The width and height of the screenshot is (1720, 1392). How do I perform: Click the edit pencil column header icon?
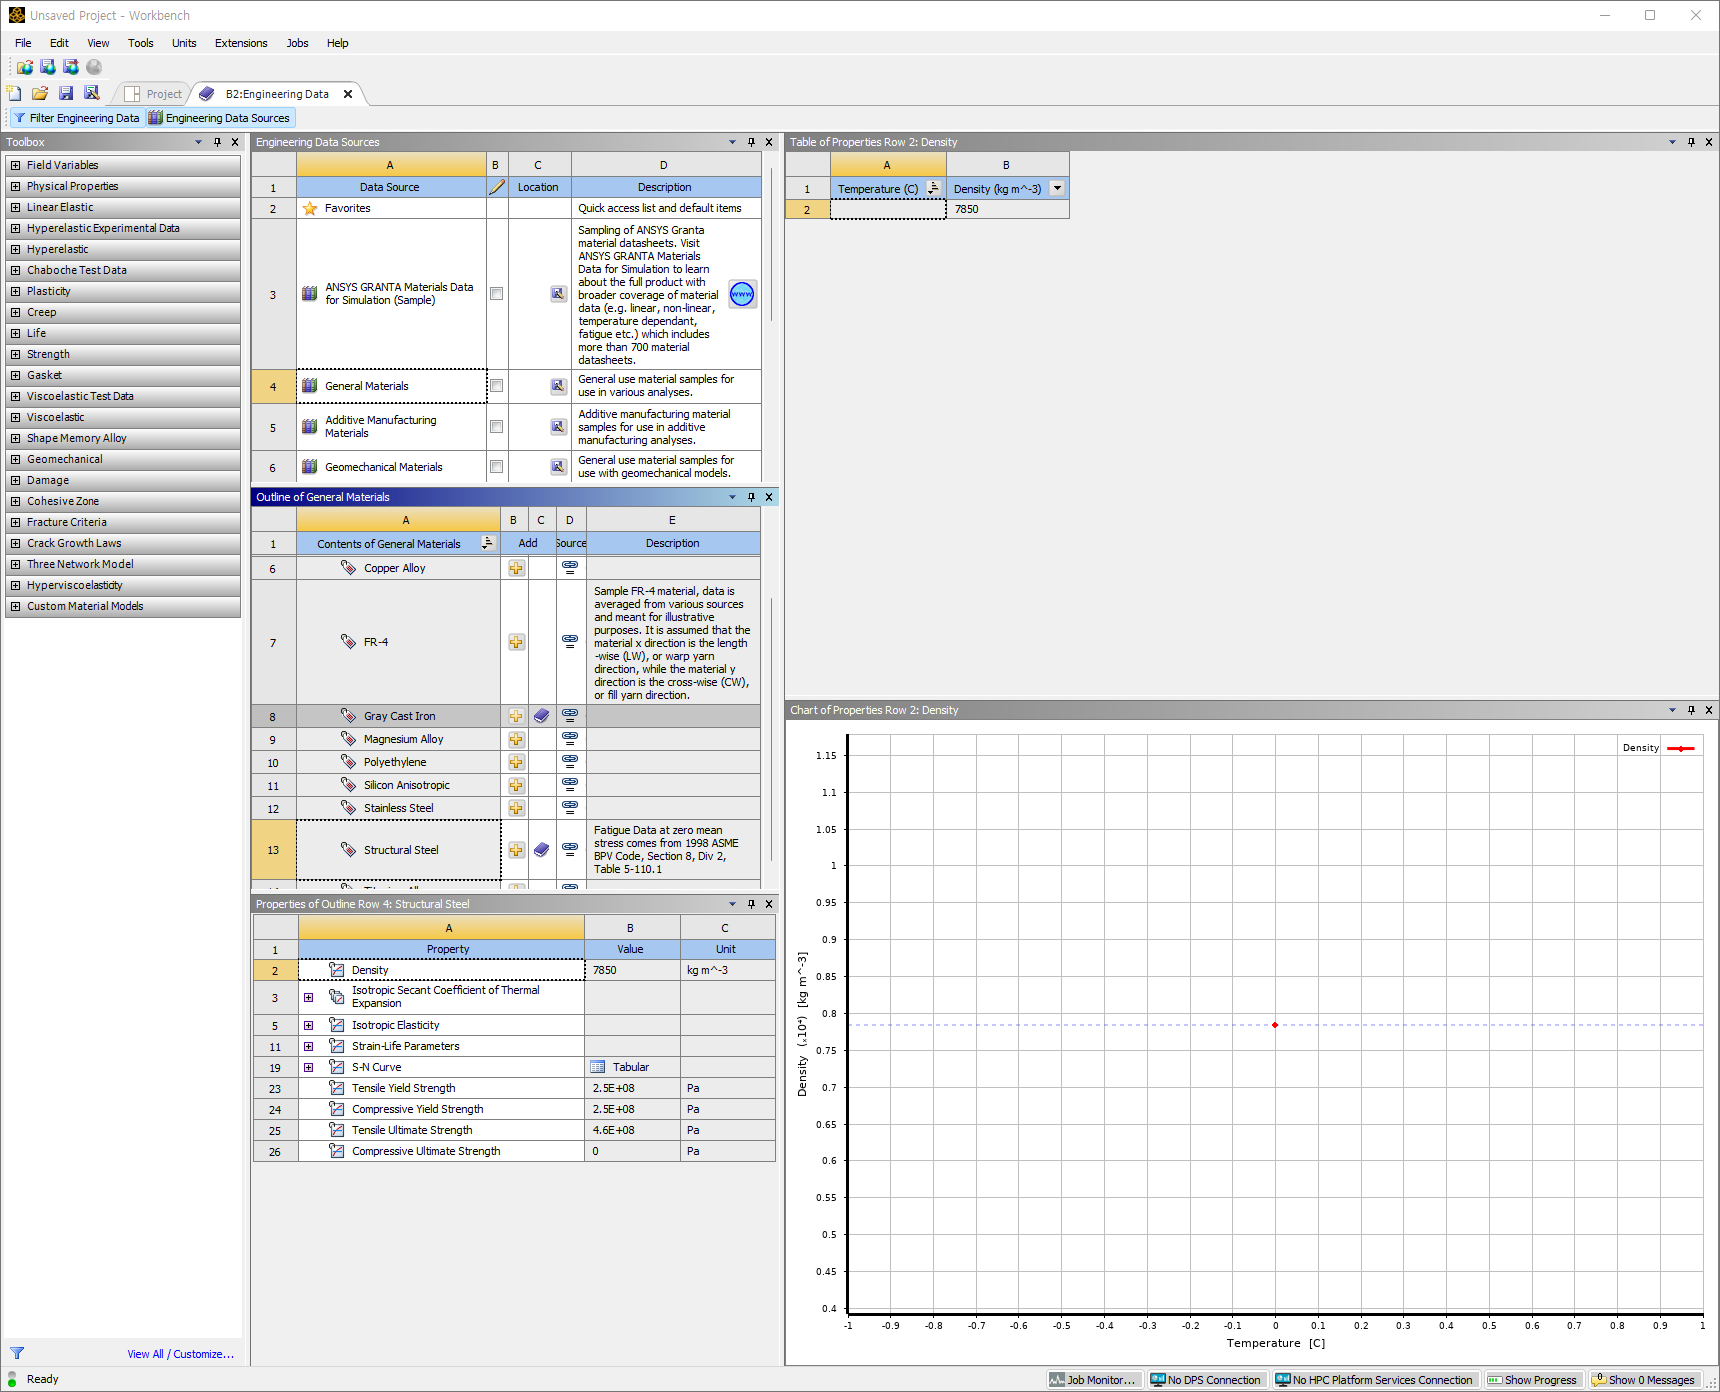pyautogui.click(x=497, y=187)
